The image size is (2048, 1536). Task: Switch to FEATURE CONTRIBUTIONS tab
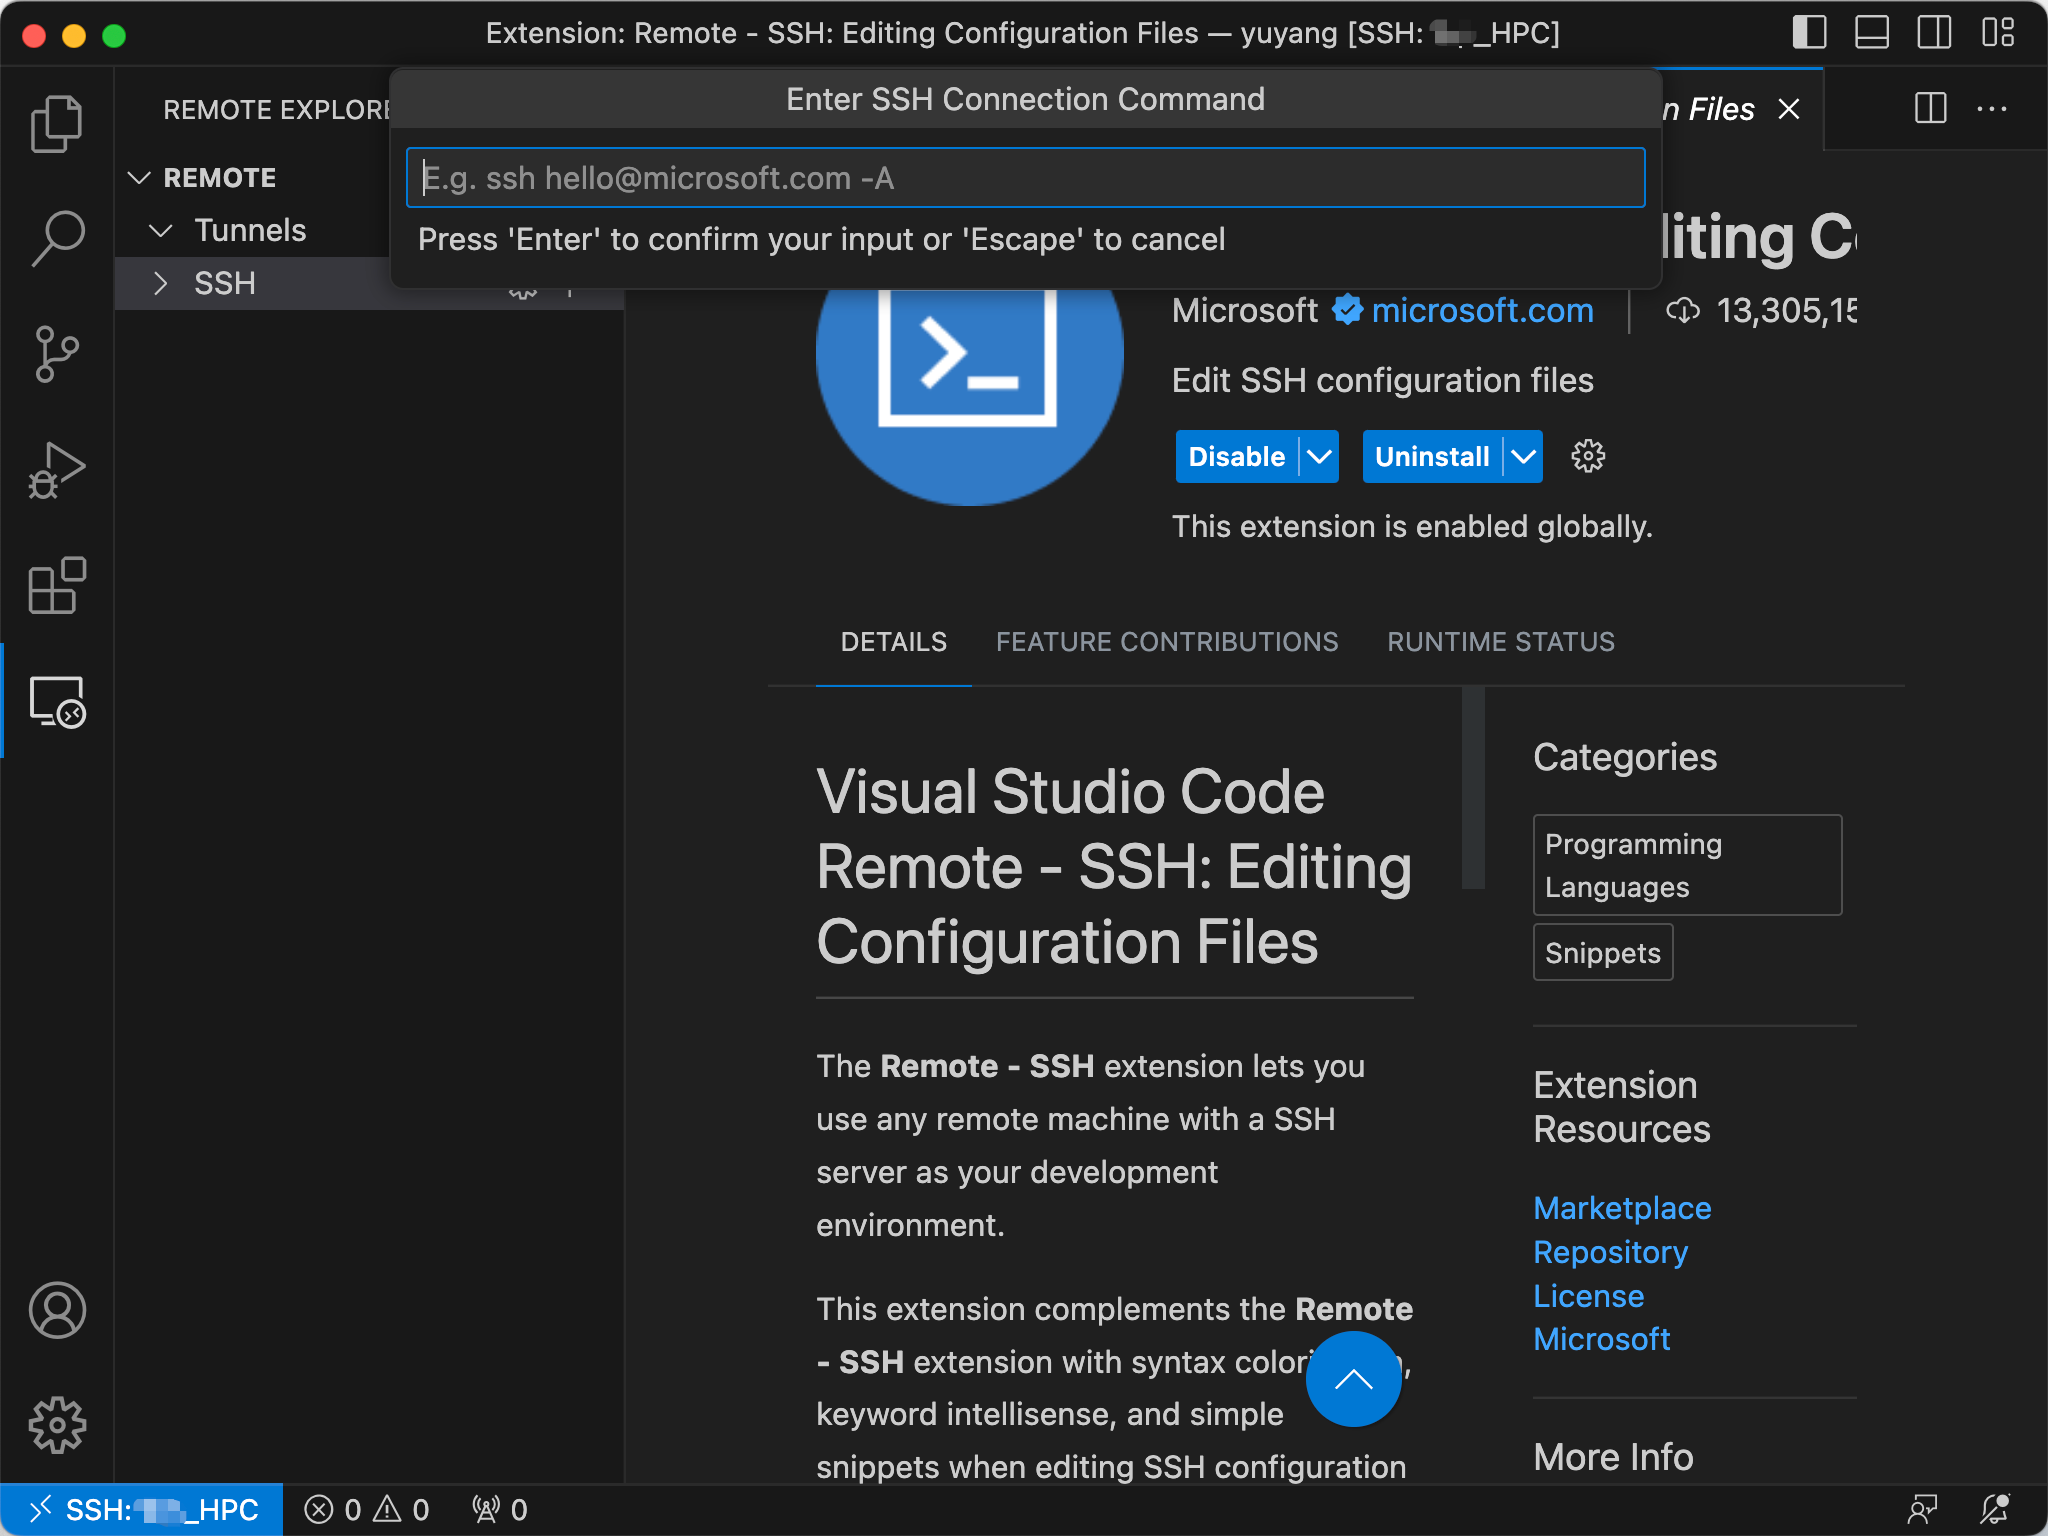click(x=1167, y=642)
